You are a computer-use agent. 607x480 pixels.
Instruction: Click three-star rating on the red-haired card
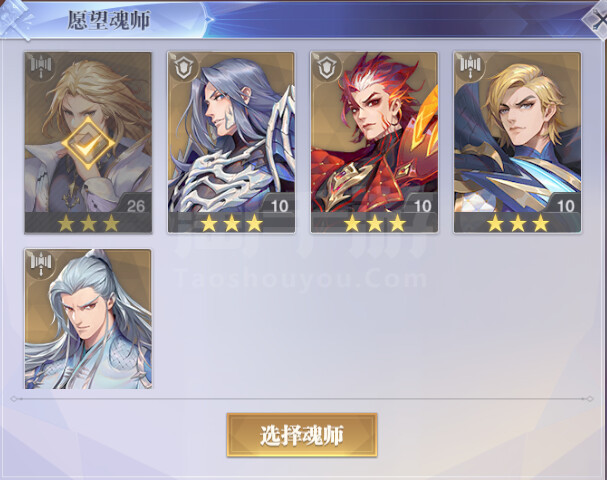click(375, 223)
